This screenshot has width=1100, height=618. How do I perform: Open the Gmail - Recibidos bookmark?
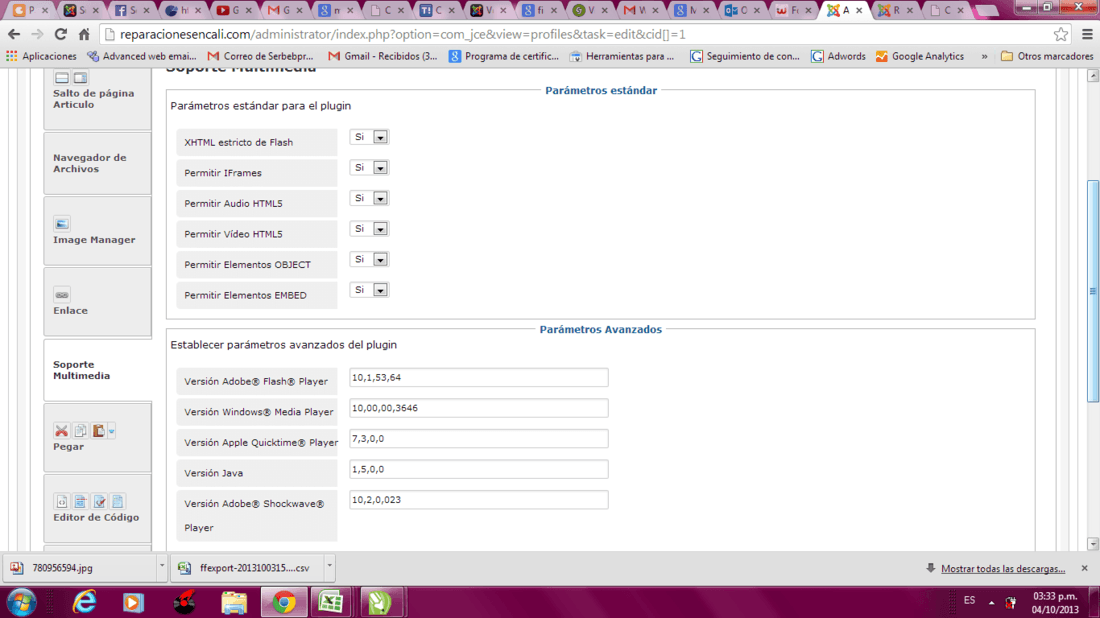point(383,56)
